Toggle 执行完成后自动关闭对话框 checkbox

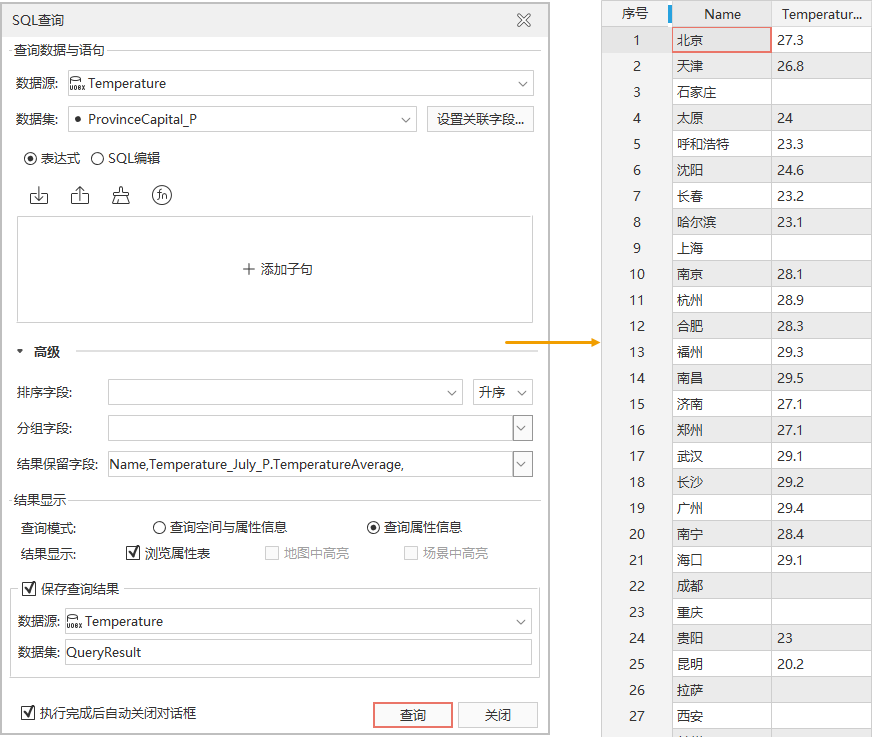(x=28, y=713)
